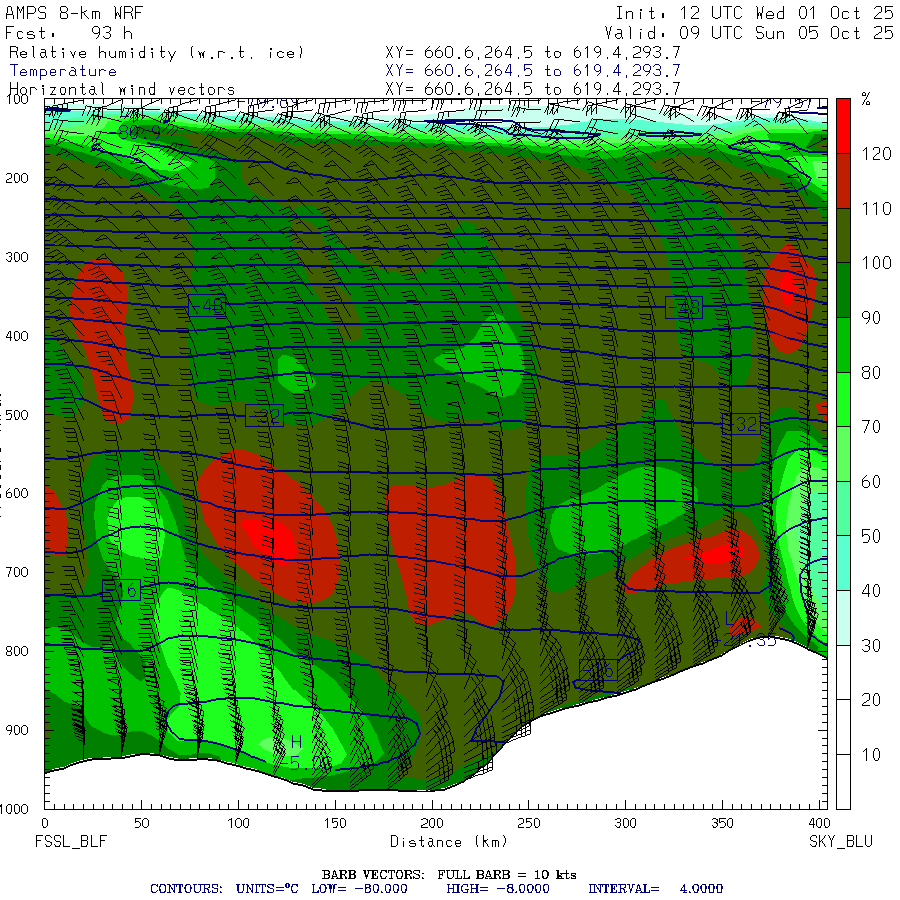Select the right '-32' temperature contour label
This screenshot has height=900, width=900.
point(742,424)
